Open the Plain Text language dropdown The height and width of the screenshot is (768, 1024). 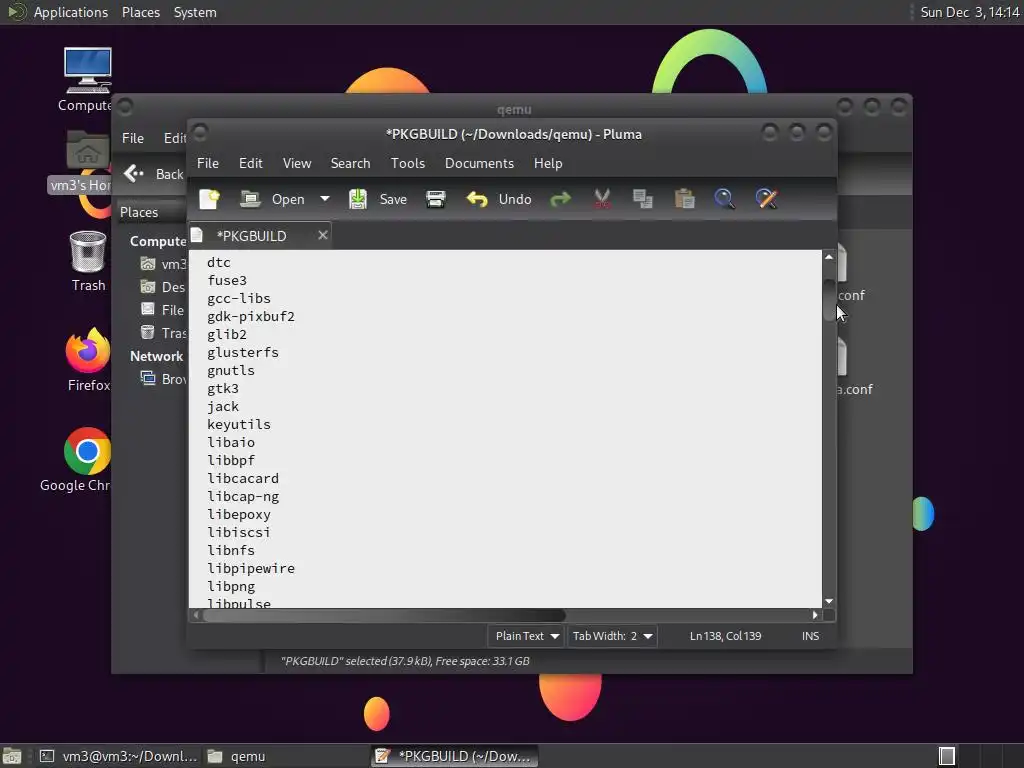[526, 636]
